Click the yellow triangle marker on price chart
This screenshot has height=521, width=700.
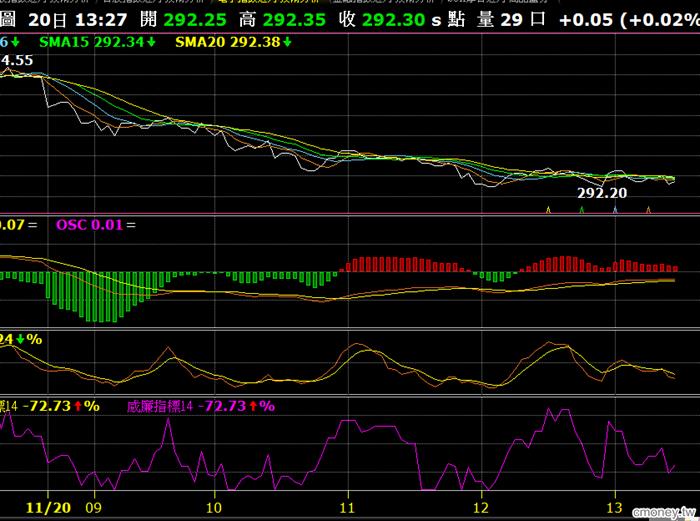(547, 210)
